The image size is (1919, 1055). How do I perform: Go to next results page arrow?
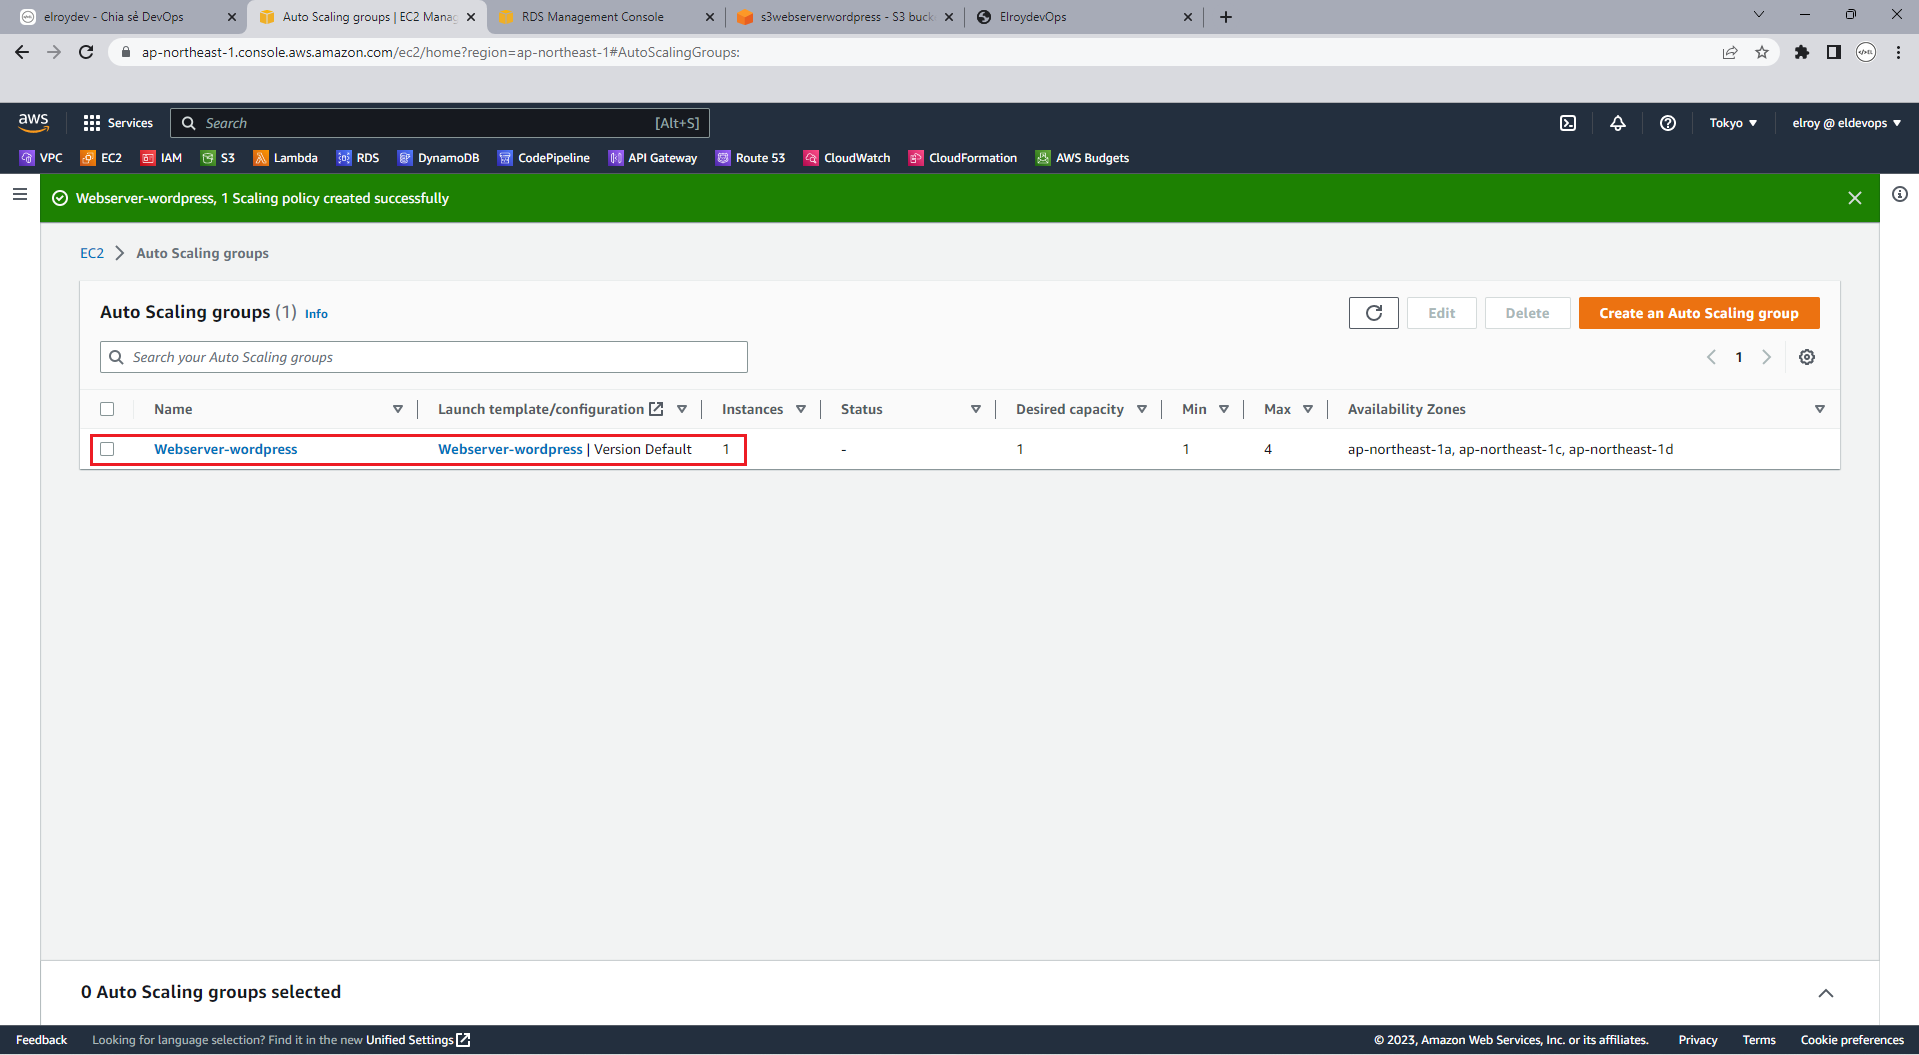pyautogui.click(x=1767, y=357)
